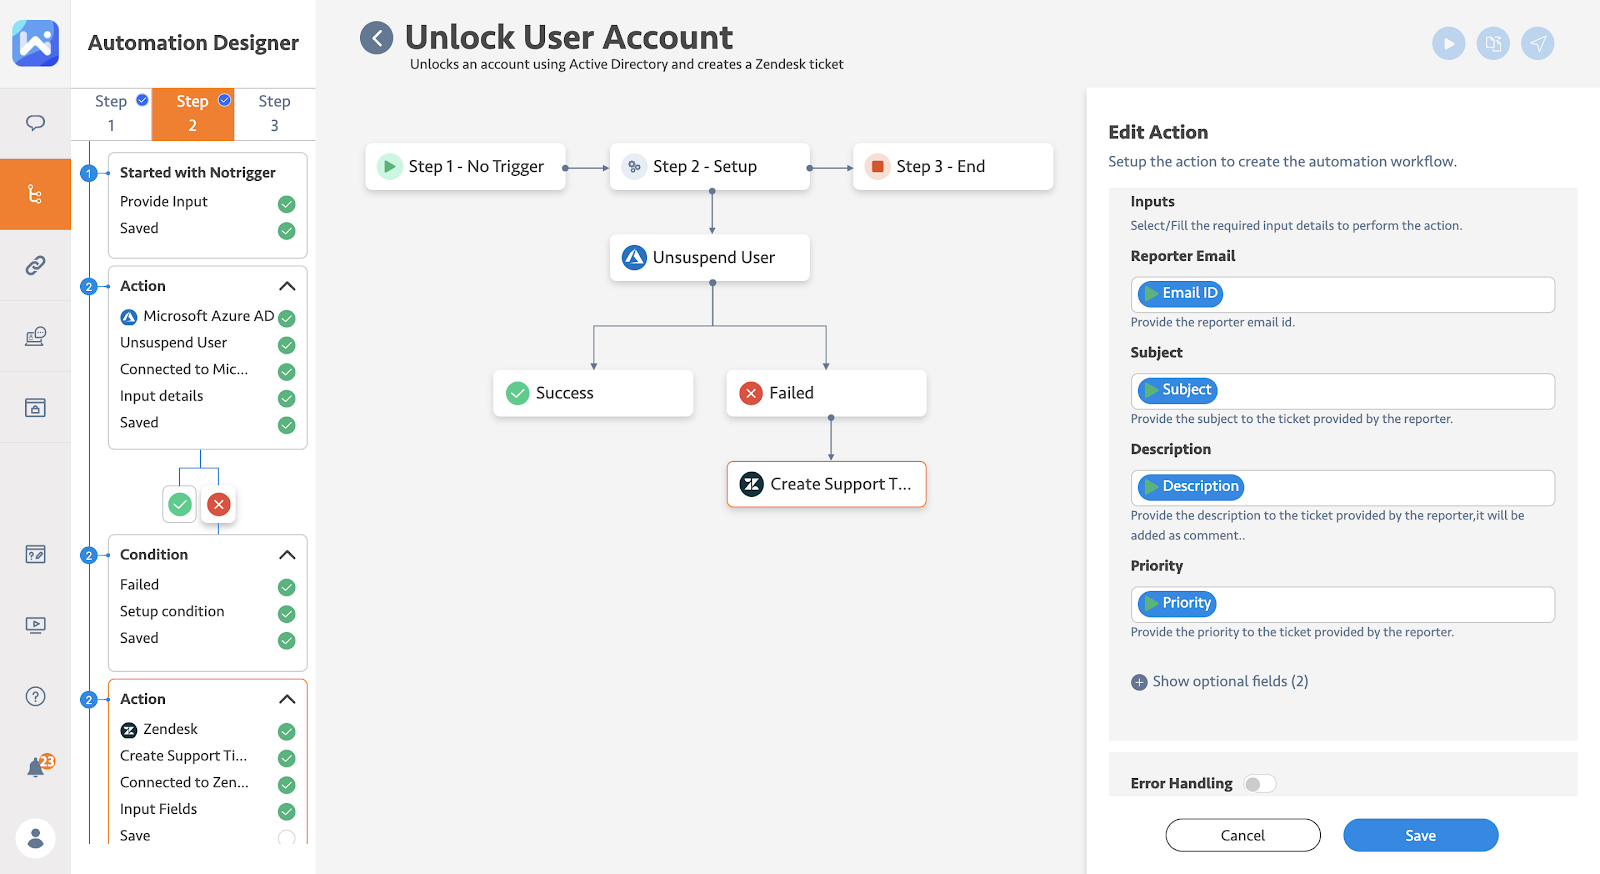The height and width of the screenshot is (874, 1600).
Task: Click the Reporter Email input field
Action: [x=1380, y=294]
